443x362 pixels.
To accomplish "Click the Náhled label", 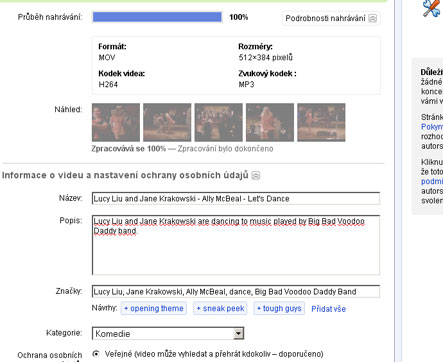I will click(x=68, y=109).
